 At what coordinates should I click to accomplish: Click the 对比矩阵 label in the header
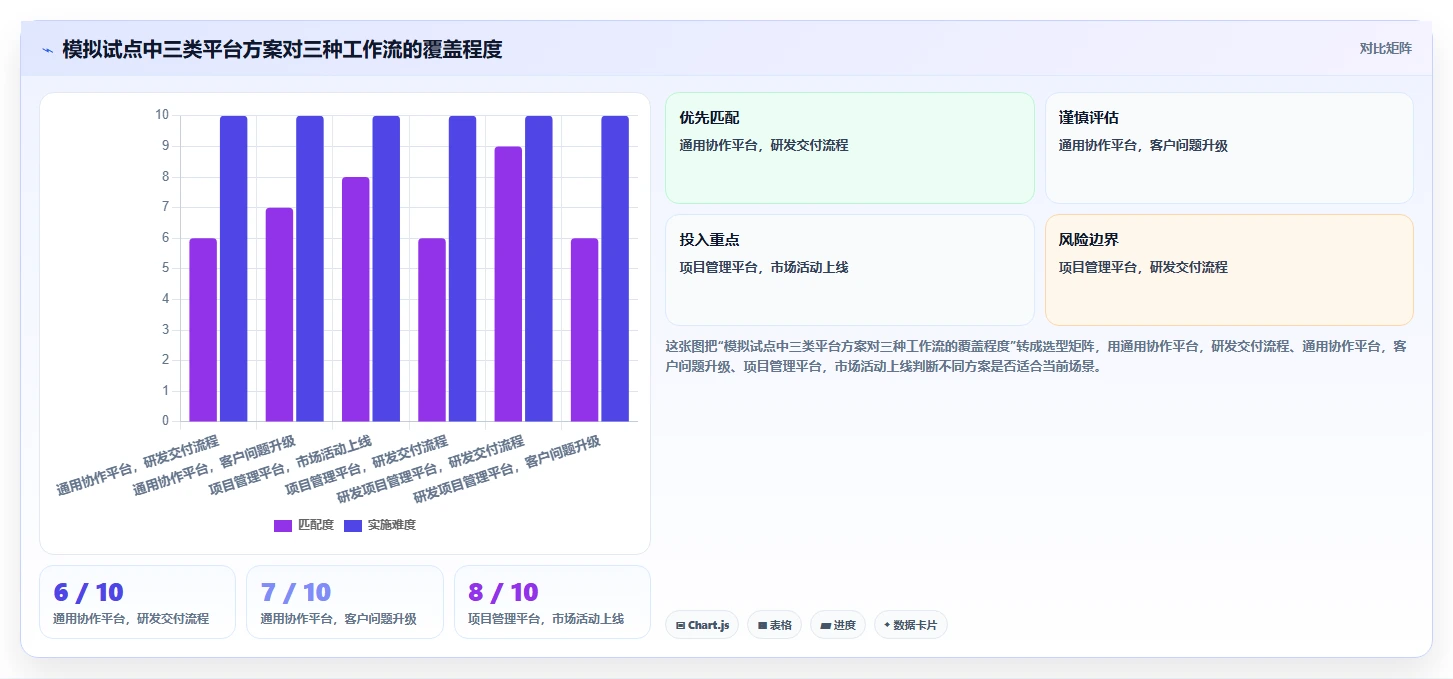[1385, 48]
